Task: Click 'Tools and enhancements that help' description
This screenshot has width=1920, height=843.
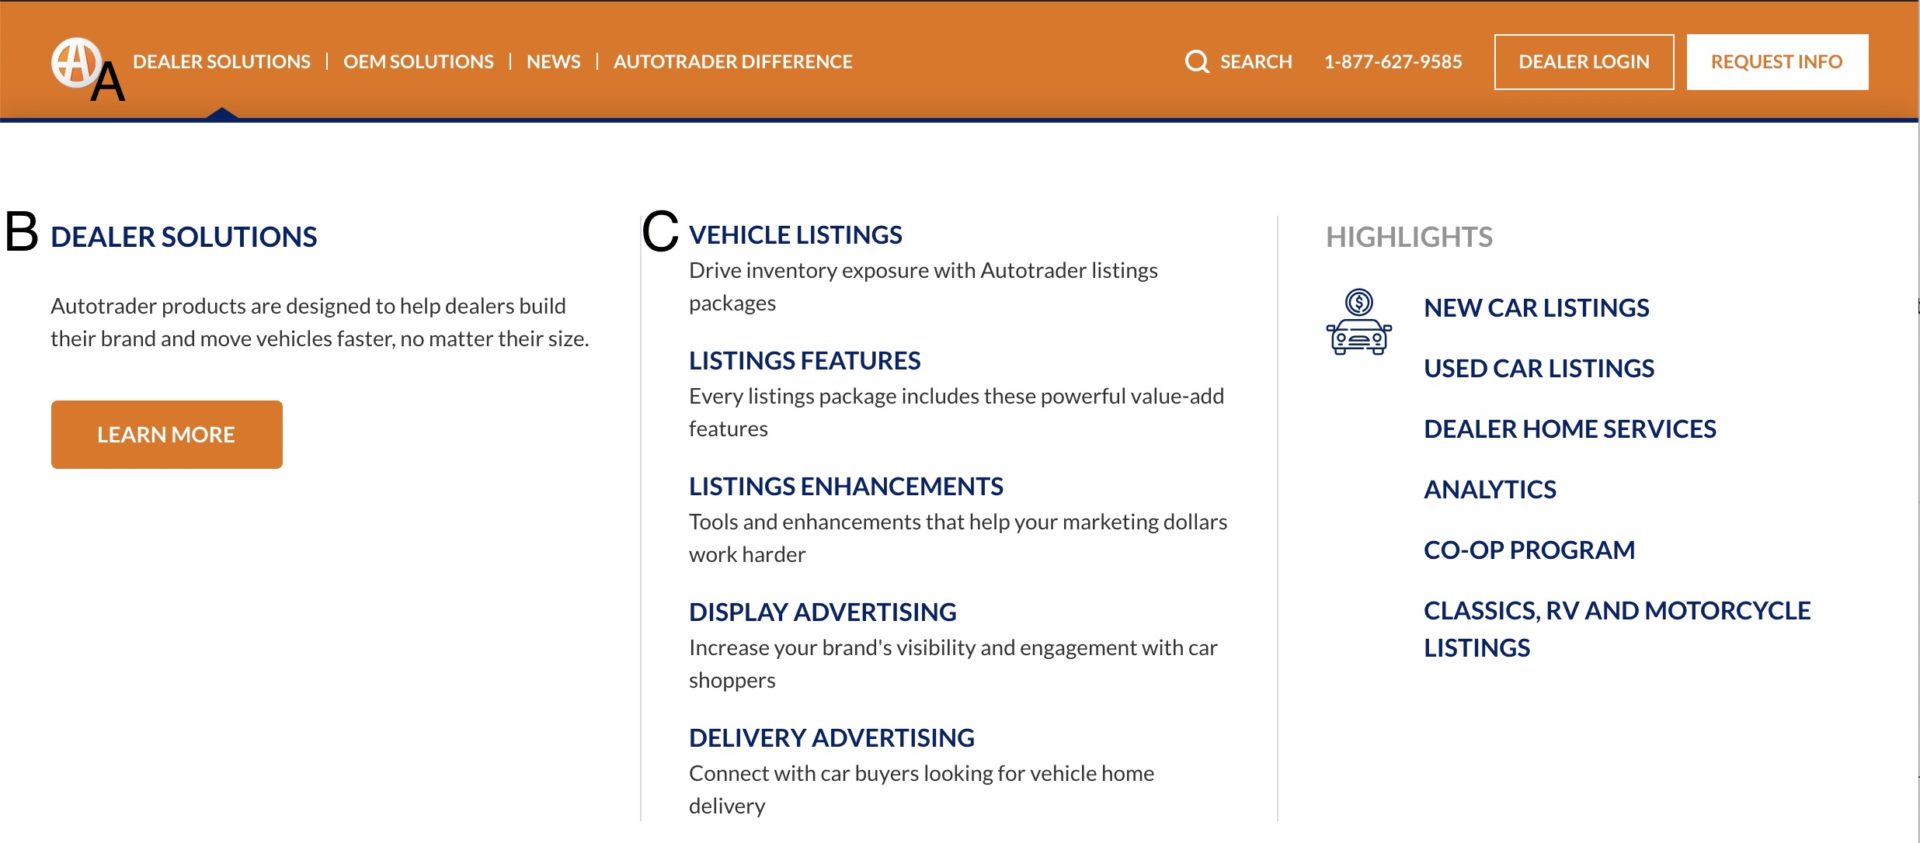Action: point(958,538)
